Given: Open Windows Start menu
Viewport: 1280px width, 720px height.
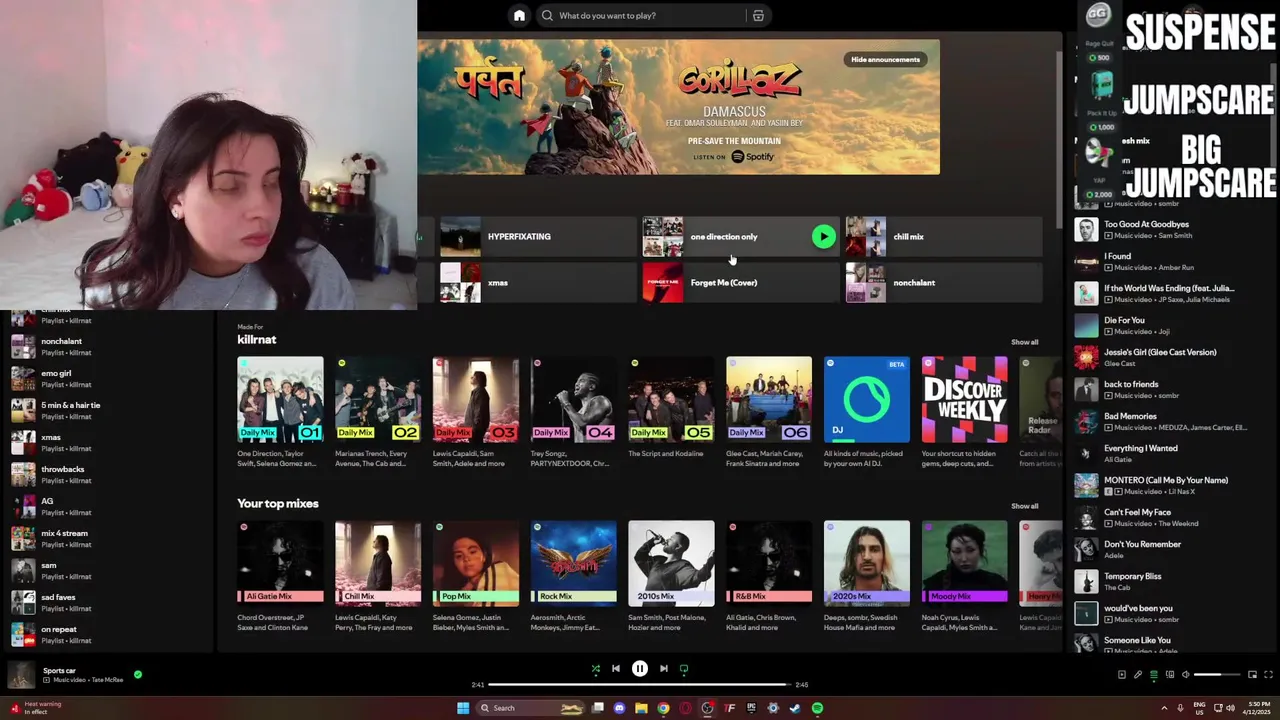Looking at the screenshot, I should pyautogui.click(x=463, y=708).
